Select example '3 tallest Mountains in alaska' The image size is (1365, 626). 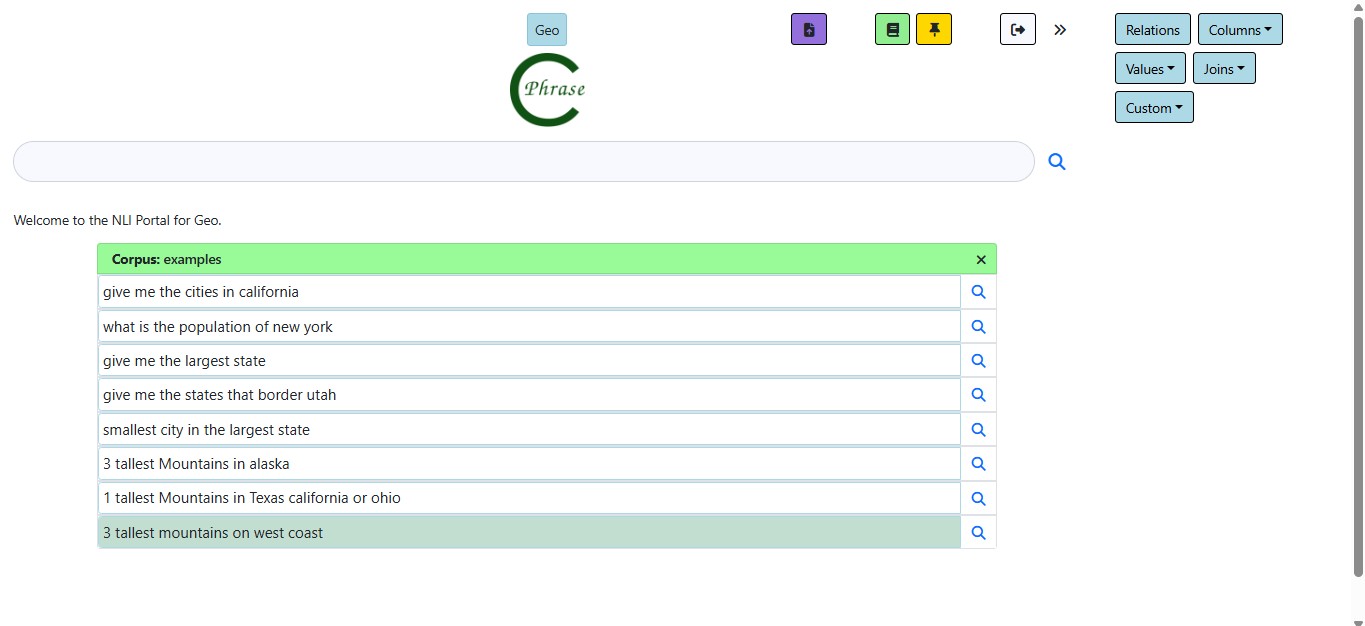[x=529, y=464]
